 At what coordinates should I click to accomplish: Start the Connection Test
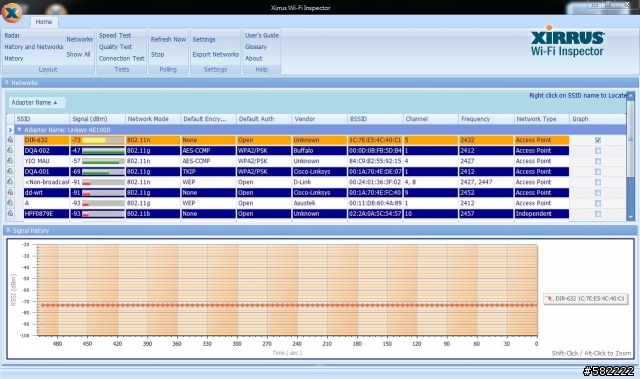click(x=122, y=58)
